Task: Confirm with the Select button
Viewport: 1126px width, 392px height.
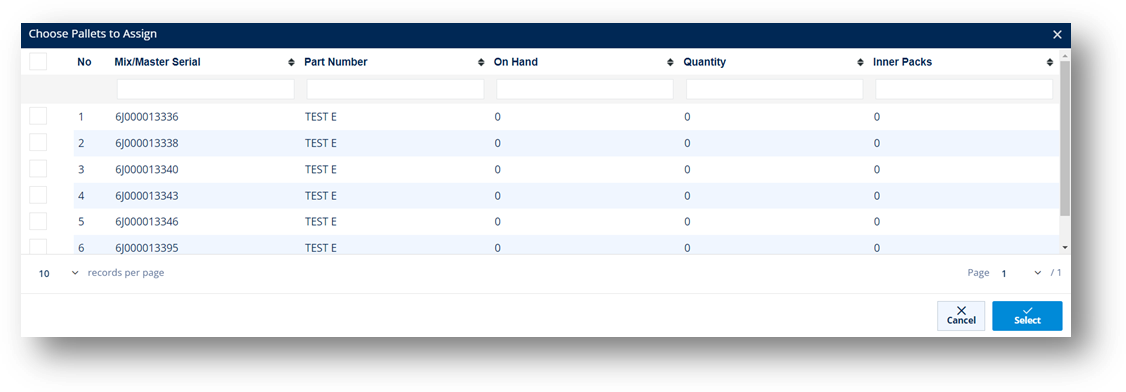Action: click(x=1027, y=316)
